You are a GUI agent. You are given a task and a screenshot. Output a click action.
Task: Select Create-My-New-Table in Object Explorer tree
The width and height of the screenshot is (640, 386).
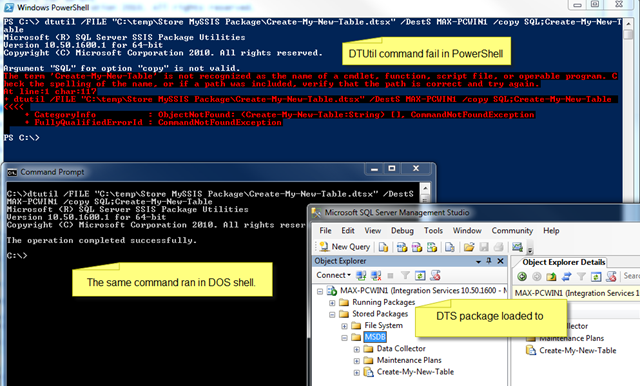(415, 372)
